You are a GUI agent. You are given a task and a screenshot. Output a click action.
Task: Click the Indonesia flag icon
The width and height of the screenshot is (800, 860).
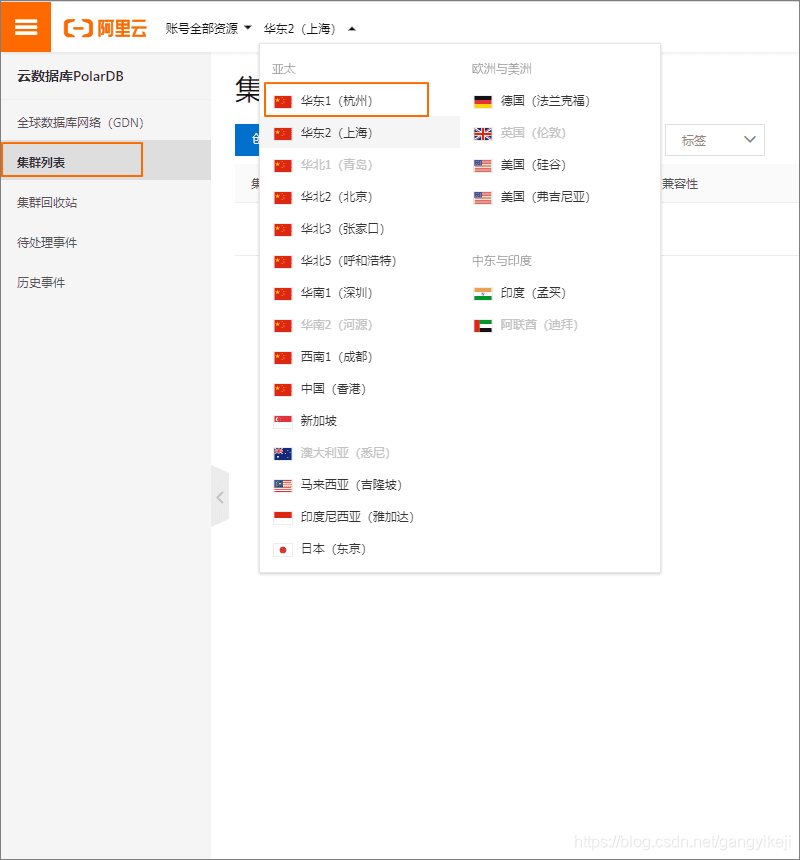[283, 517]
